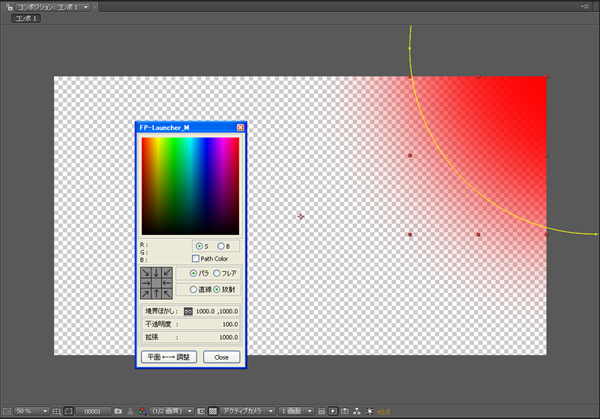Click the up-right arrow in direction grid
Image resolution: width=600 pixels, height=419 pixels.
pos(145,294)
